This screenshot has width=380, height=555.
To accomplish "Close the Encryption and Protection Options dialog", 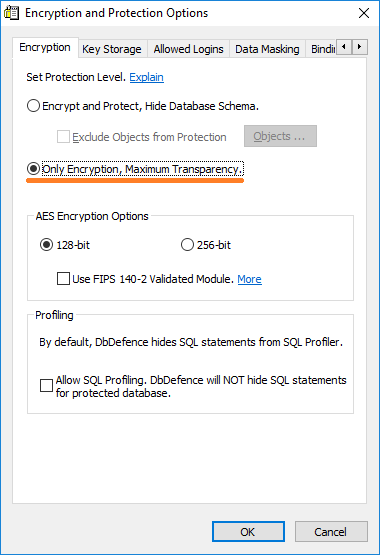I will pos(364,13).
